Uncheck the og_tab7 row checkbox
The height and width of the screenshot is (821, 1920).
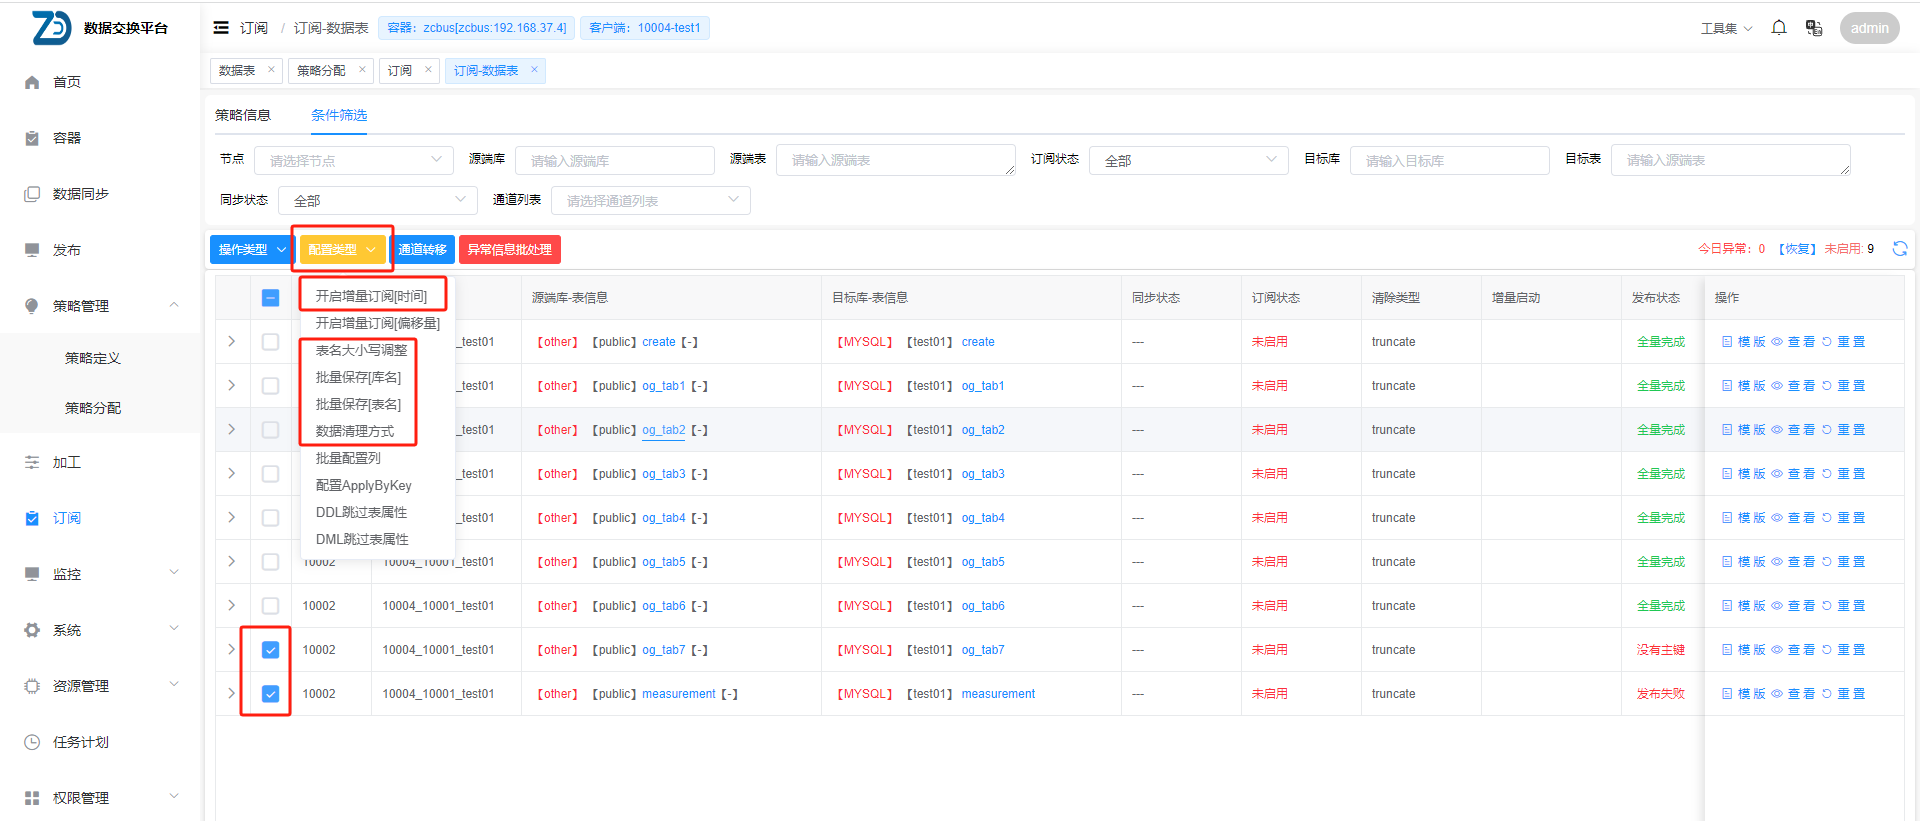[x=270, y=650]
